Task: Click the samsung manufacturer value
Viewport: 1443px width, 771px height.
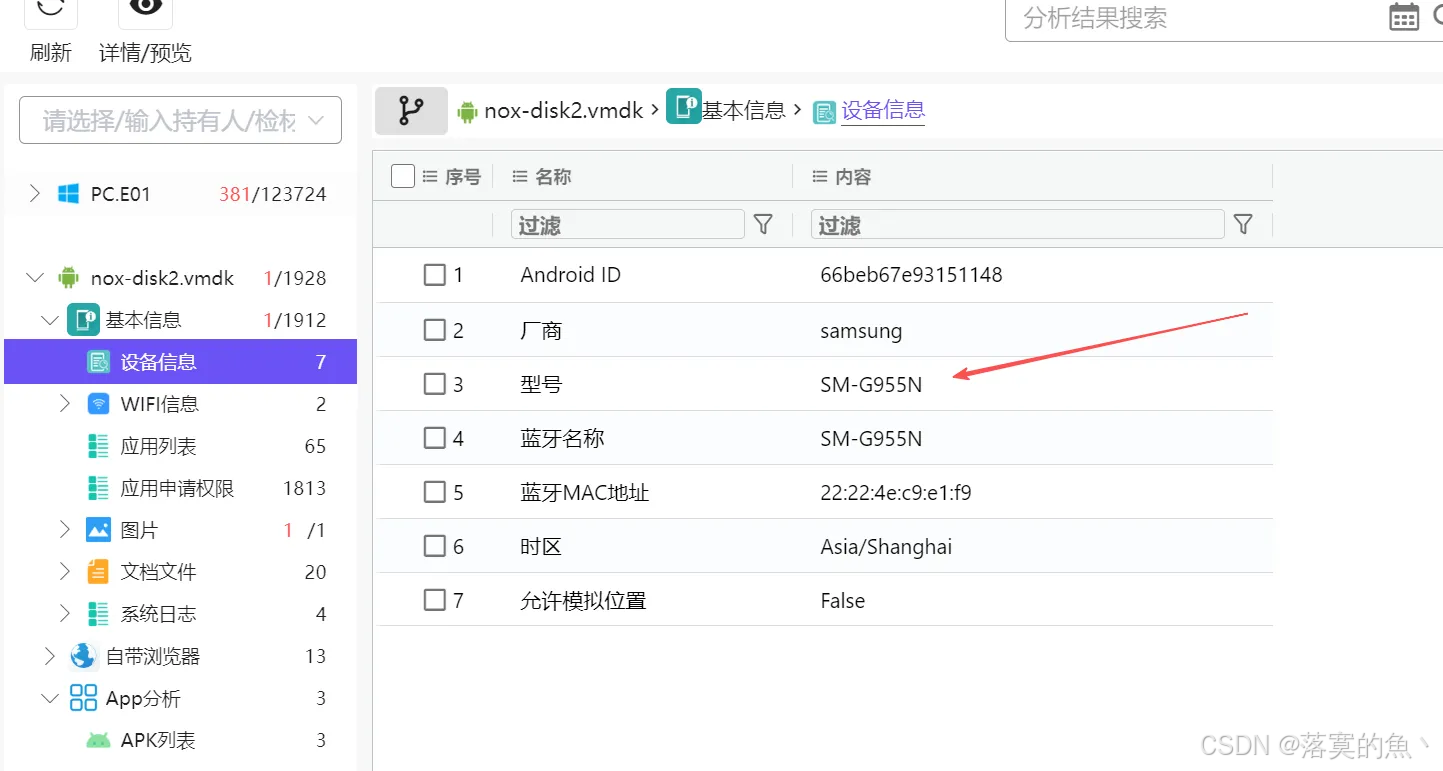Action: pyautogui.click(x=861, y=331)
